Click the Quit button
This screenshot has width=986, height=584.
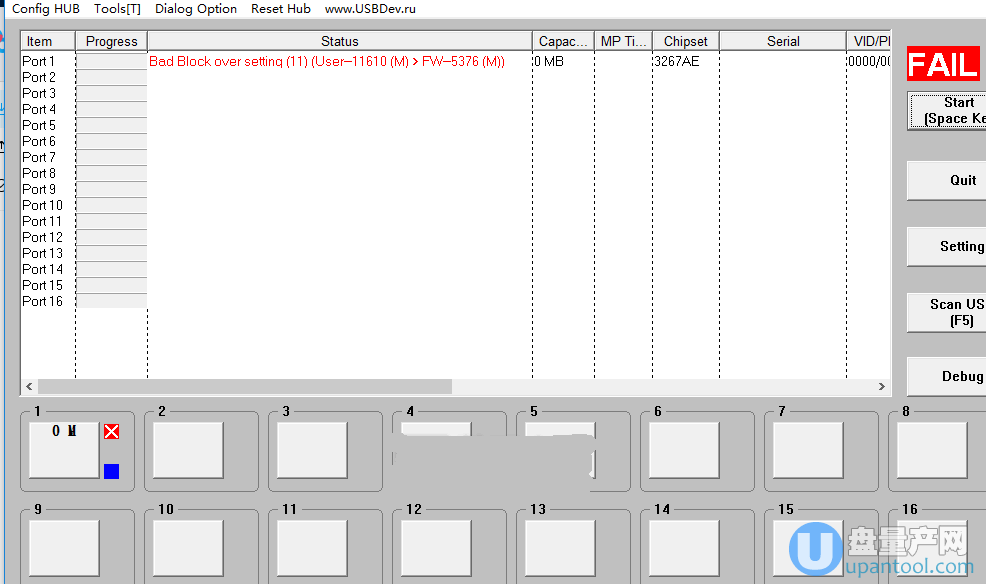click(x=950, y=181)
